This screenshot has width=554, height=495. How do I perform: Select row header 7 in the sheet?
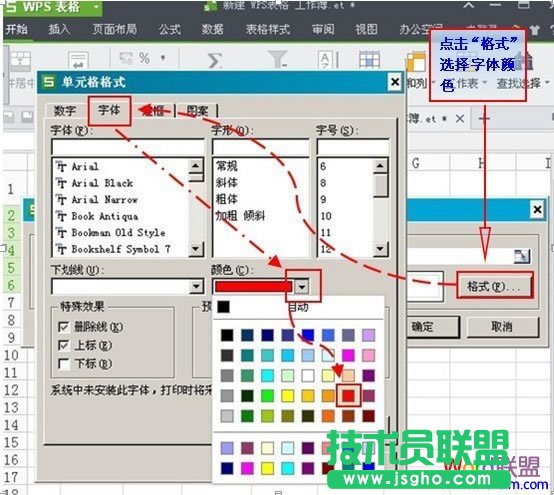pos(11,303)
